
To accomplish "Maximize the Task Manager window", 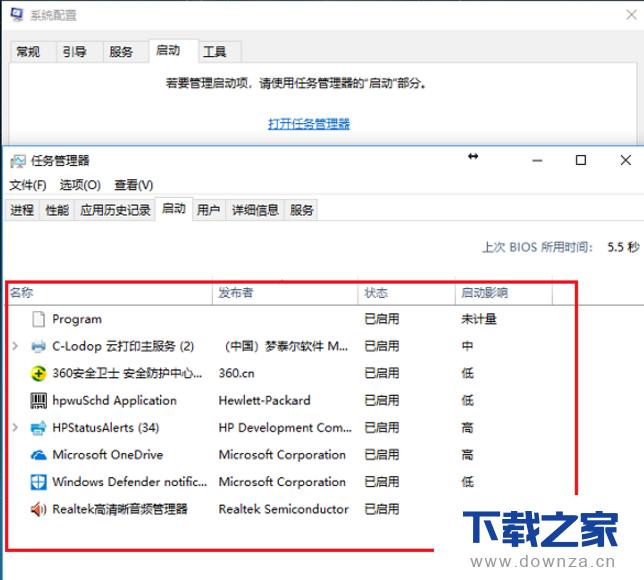I will tap(581, 160).
